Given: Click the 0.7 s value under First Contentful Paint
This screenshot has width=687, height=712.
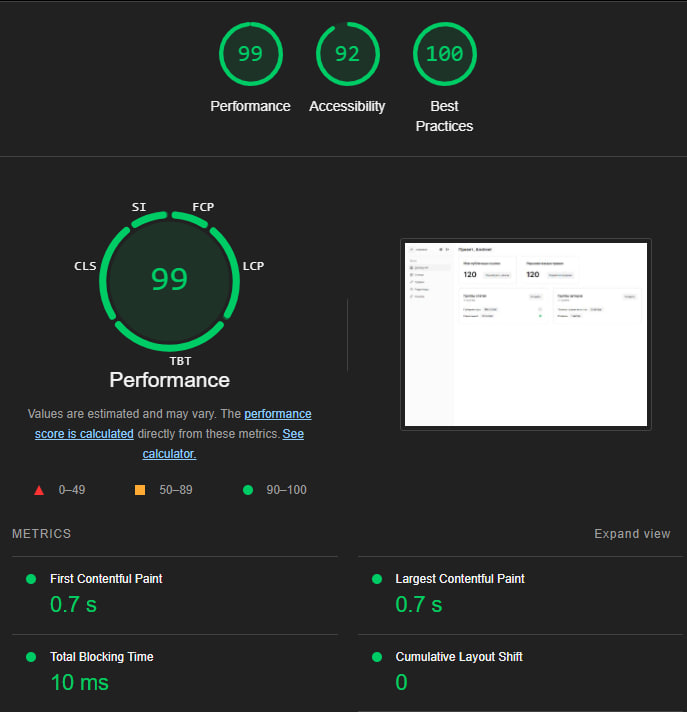Looking at the screenshot, I should (x=73, y=605).
